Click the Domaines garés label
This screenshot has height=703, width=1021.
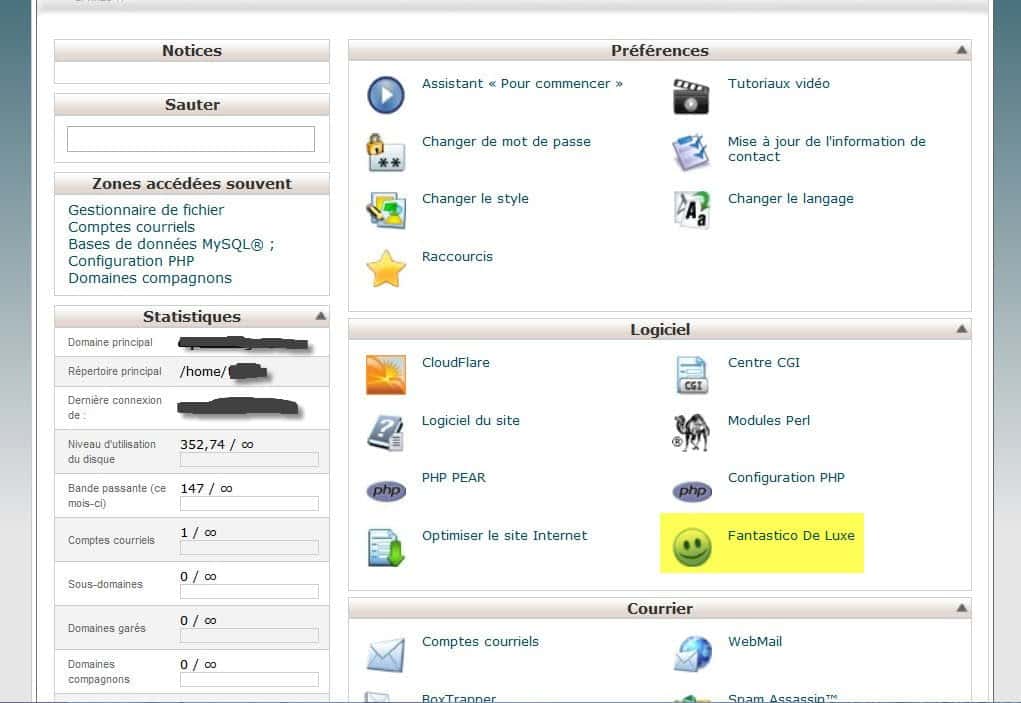point(107,628)
